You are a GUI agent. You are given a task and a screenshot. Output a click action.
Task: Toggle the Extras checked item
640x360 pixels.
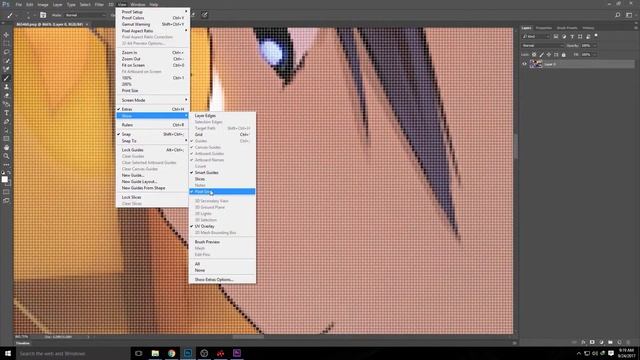(153, 109)
